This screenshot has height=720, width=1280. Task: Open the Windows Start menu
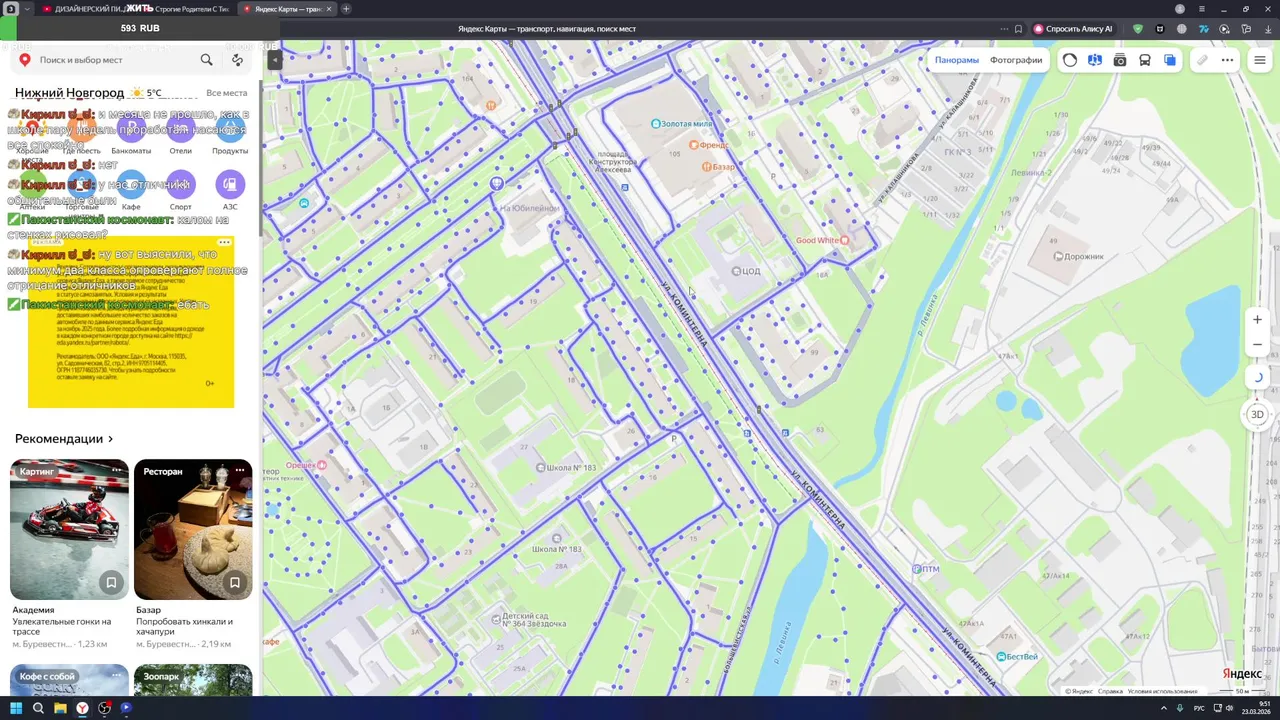click(16, 708)
